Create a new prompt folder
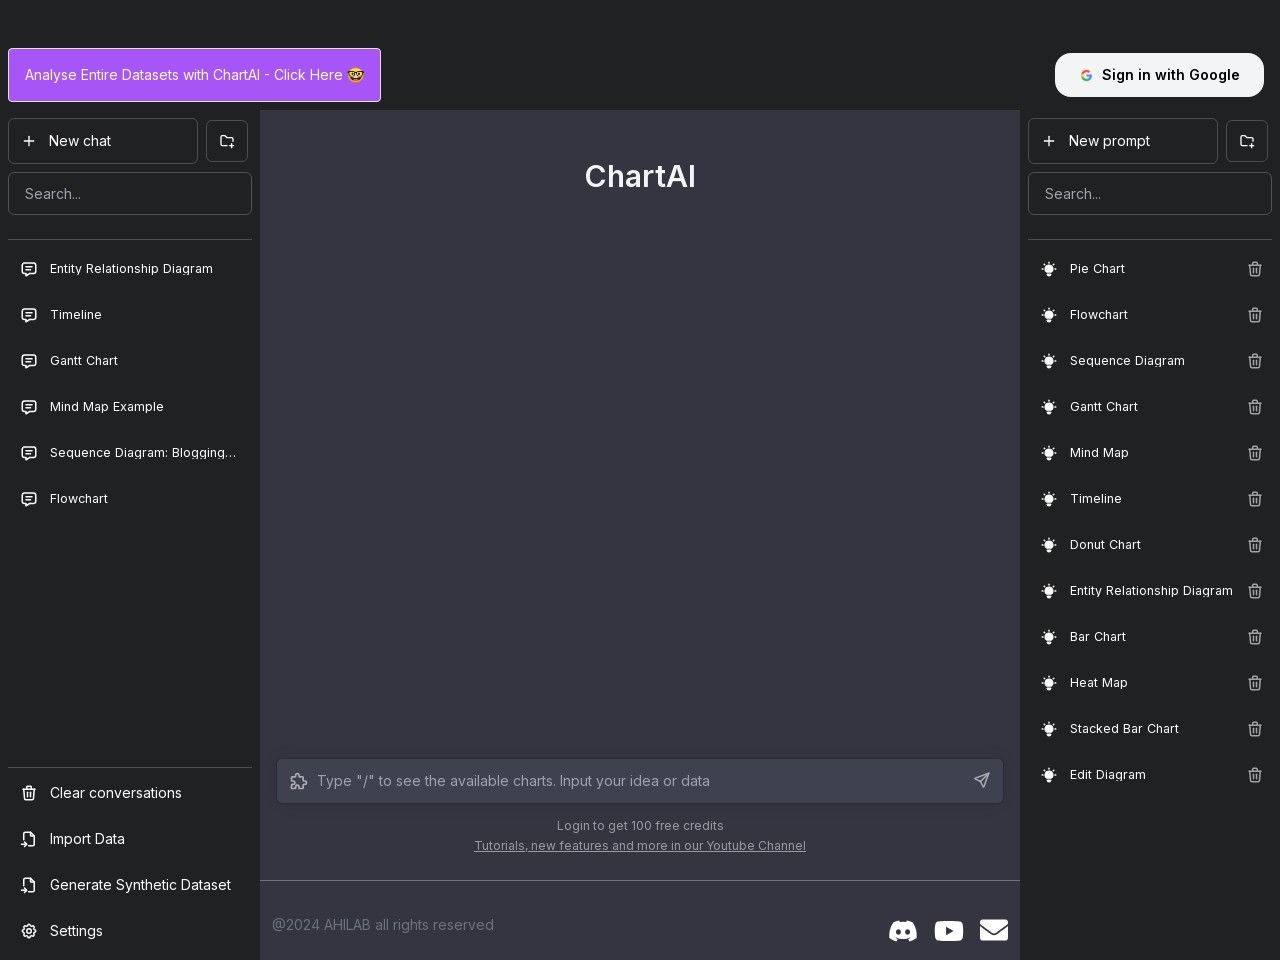The width and height of the screenshot is (1280, 960). coord(1247,141)
